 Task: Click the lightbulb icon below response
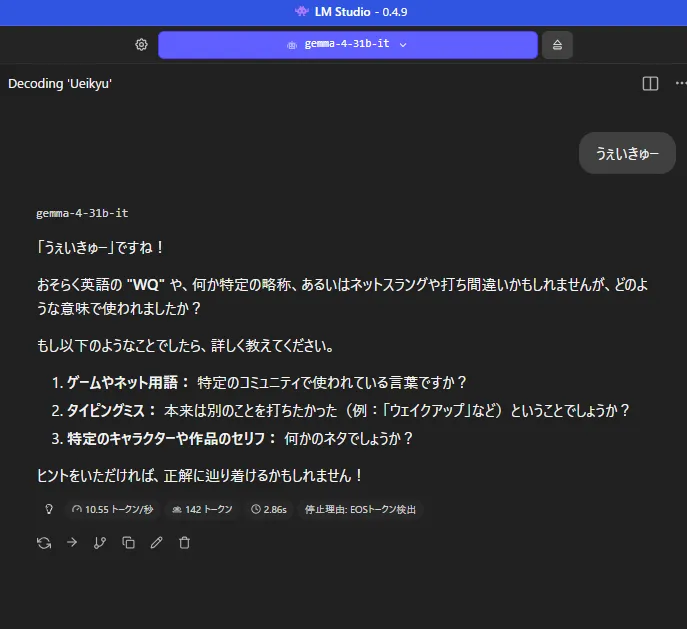coord(47,509)
